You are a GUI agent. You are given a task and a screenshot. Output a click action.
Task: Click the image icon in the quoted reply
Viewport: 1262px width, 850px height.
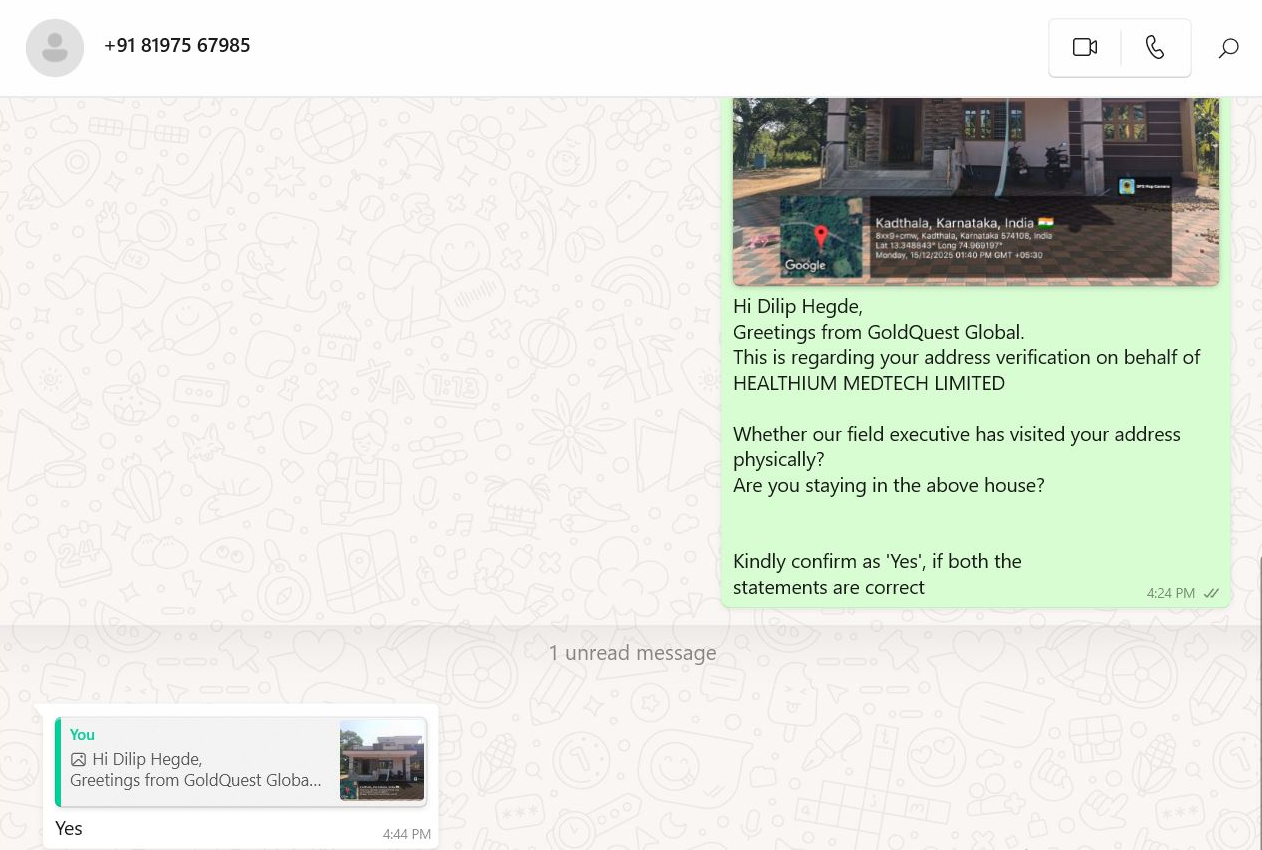click(x=78, y=759)
